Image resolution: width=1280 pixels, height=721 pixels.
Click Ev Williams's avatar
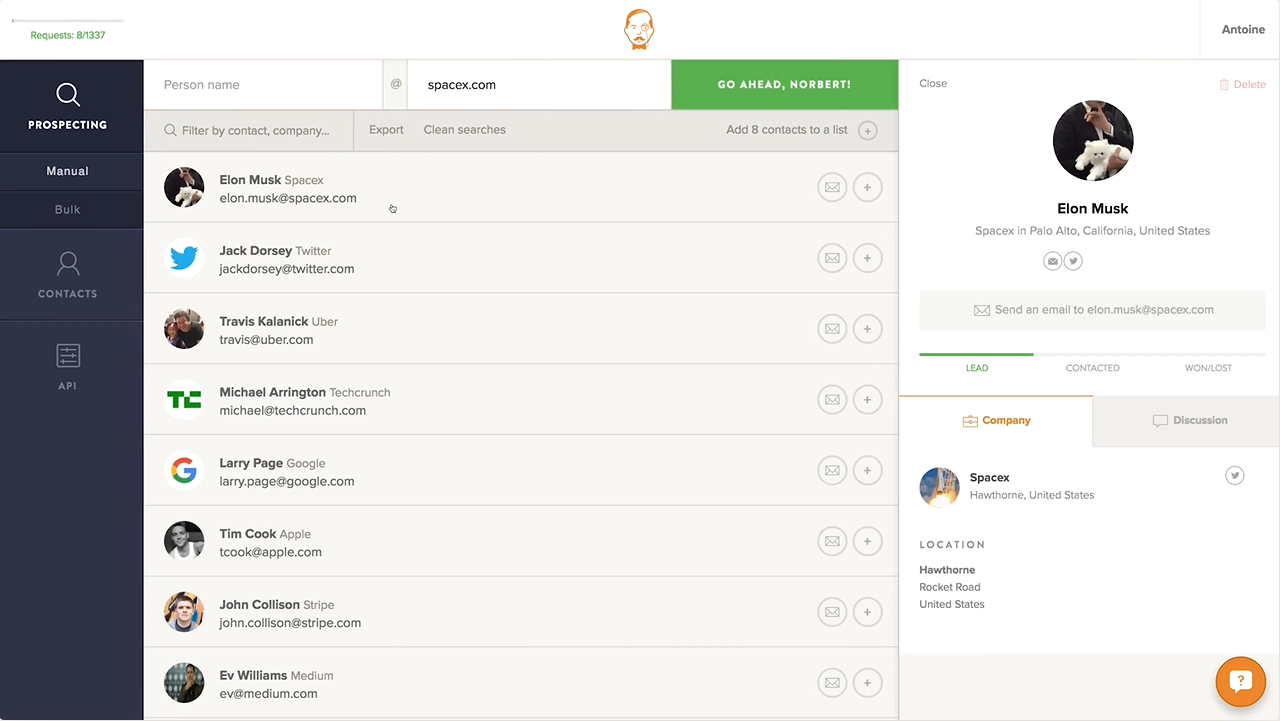tap(184, 683)
